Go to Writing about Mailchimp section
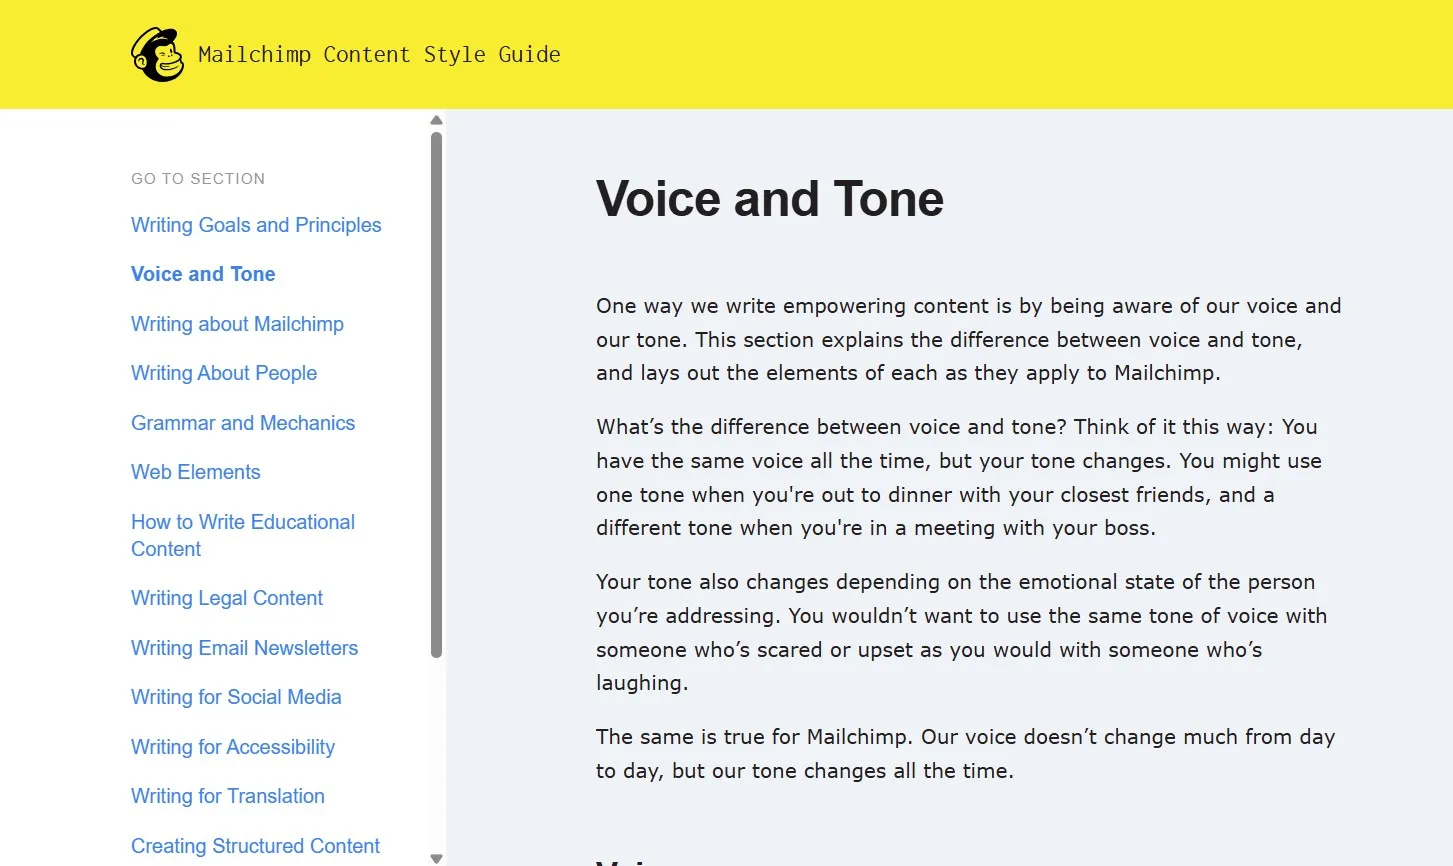Image resolution: width=1453 pixels, height=866 pixels. [237, 324]
